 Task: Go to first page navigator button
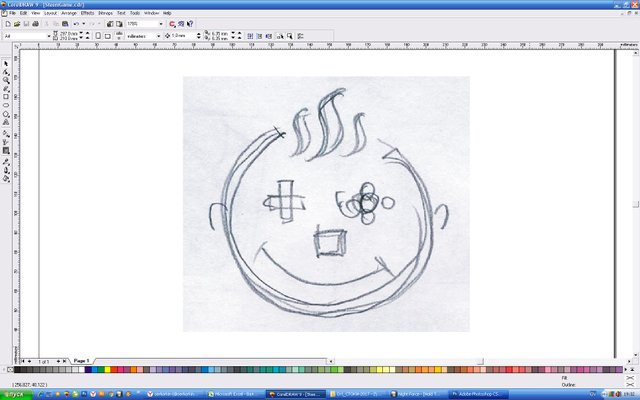point(23,361)
